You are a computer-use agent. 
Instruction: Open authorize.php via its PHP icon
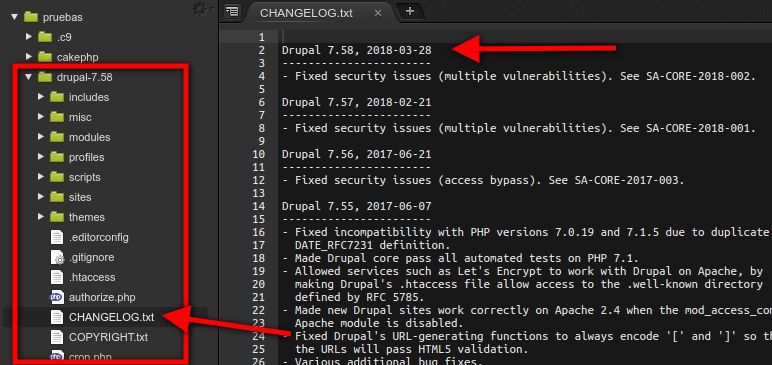click(57, 297)
